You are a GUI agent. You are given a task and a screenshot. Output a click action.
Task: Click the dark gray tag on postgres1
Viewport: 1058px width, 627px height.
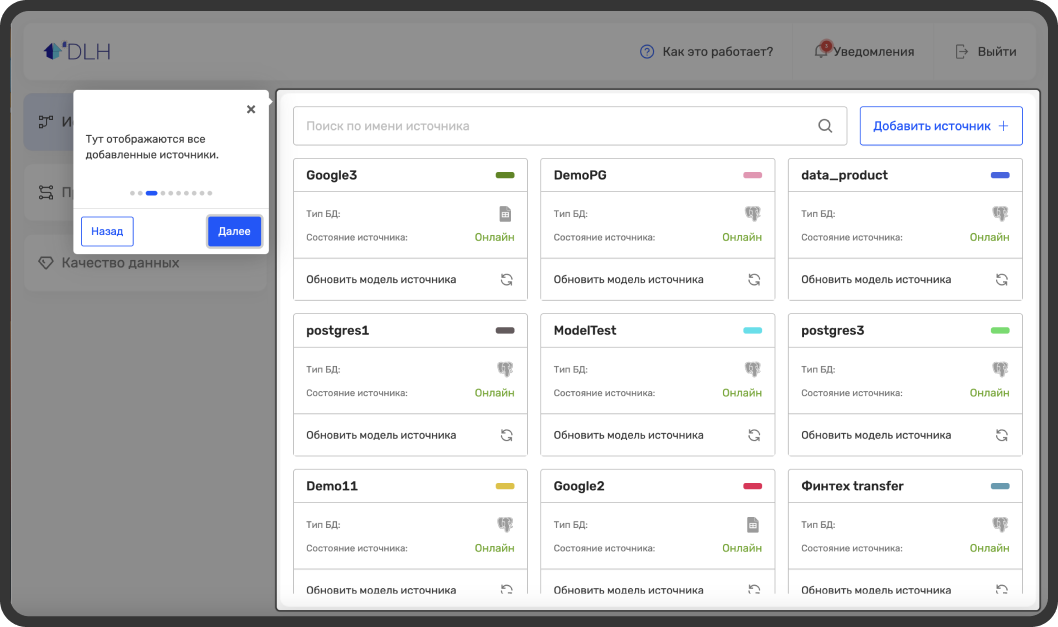[505, 331]
